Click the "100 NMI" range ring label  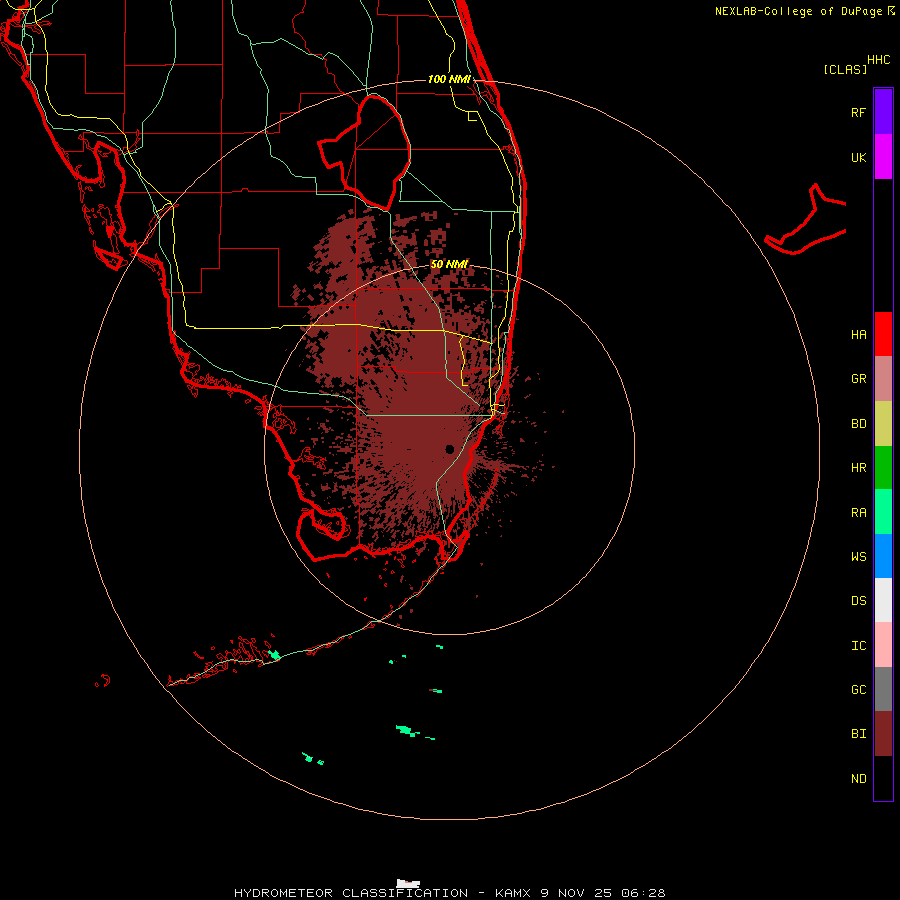(449, 79)
